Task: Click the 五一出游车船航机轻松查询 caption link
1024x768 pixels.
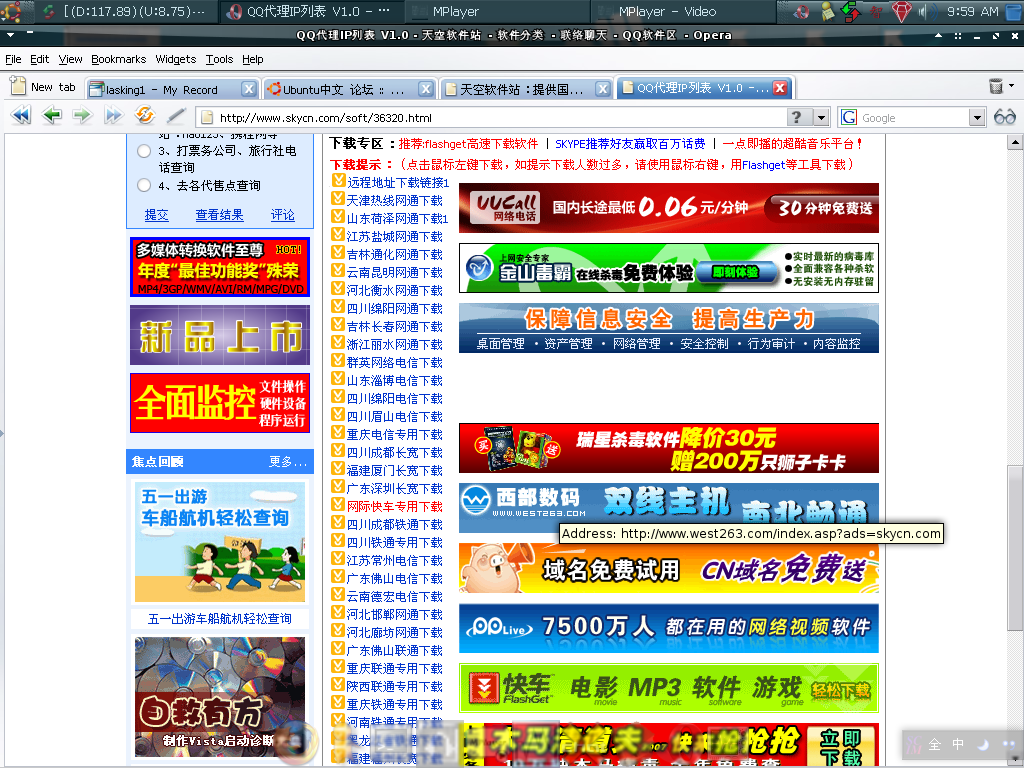Action: tap(219, 618)
